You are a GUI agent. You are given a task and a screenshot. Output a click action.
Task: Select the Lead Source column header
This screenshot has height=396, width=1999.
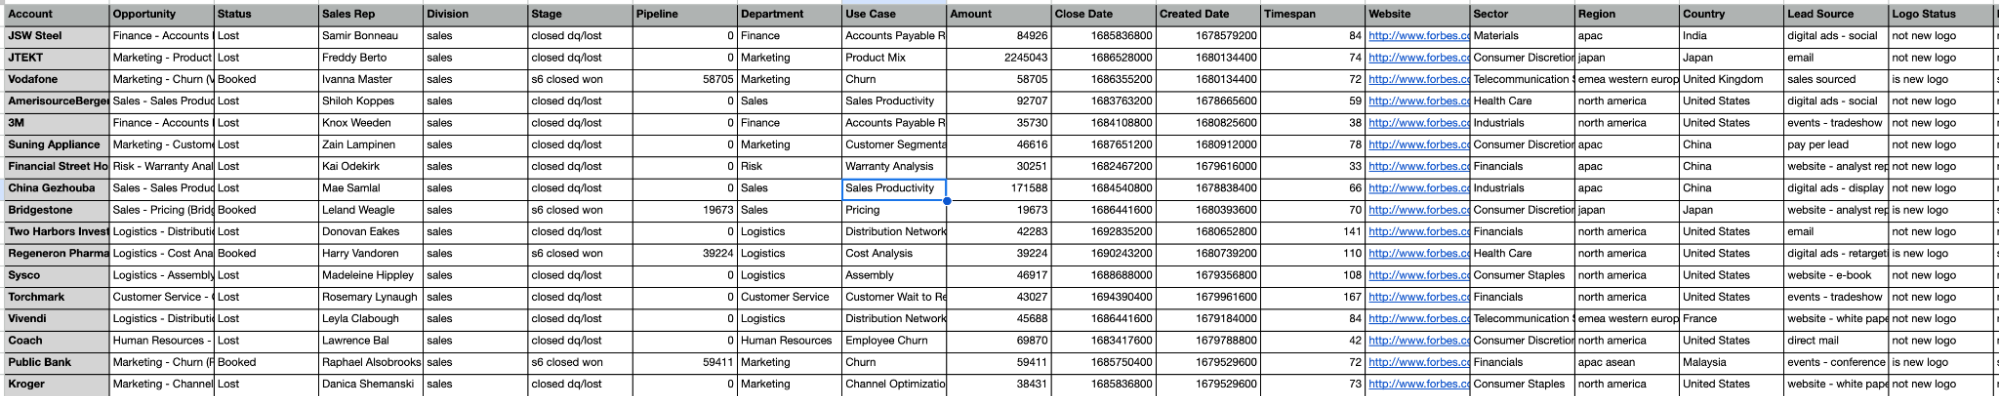1836,14
